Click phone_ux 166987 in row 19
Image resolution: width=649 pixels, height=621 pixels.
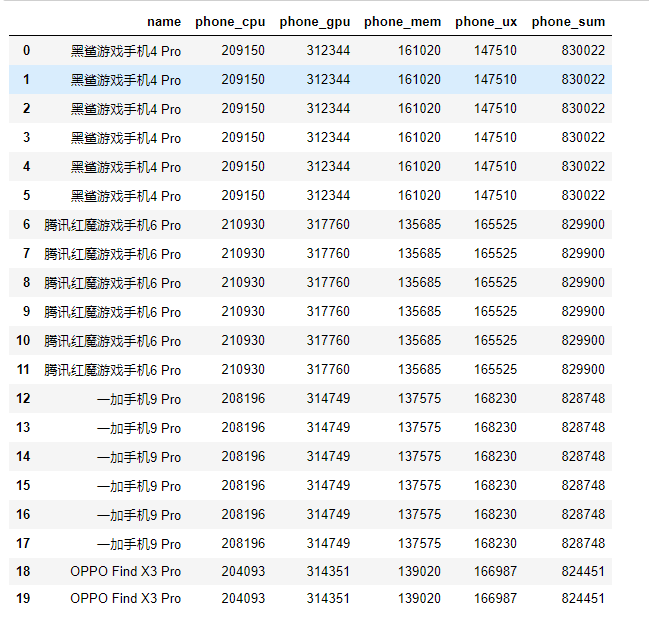(495, 598)
